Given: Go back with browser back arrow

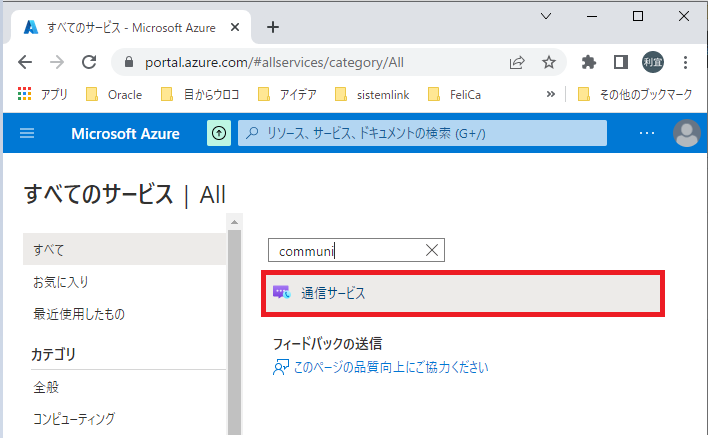Looking at the screenshot, I should [x=25, y=62].
